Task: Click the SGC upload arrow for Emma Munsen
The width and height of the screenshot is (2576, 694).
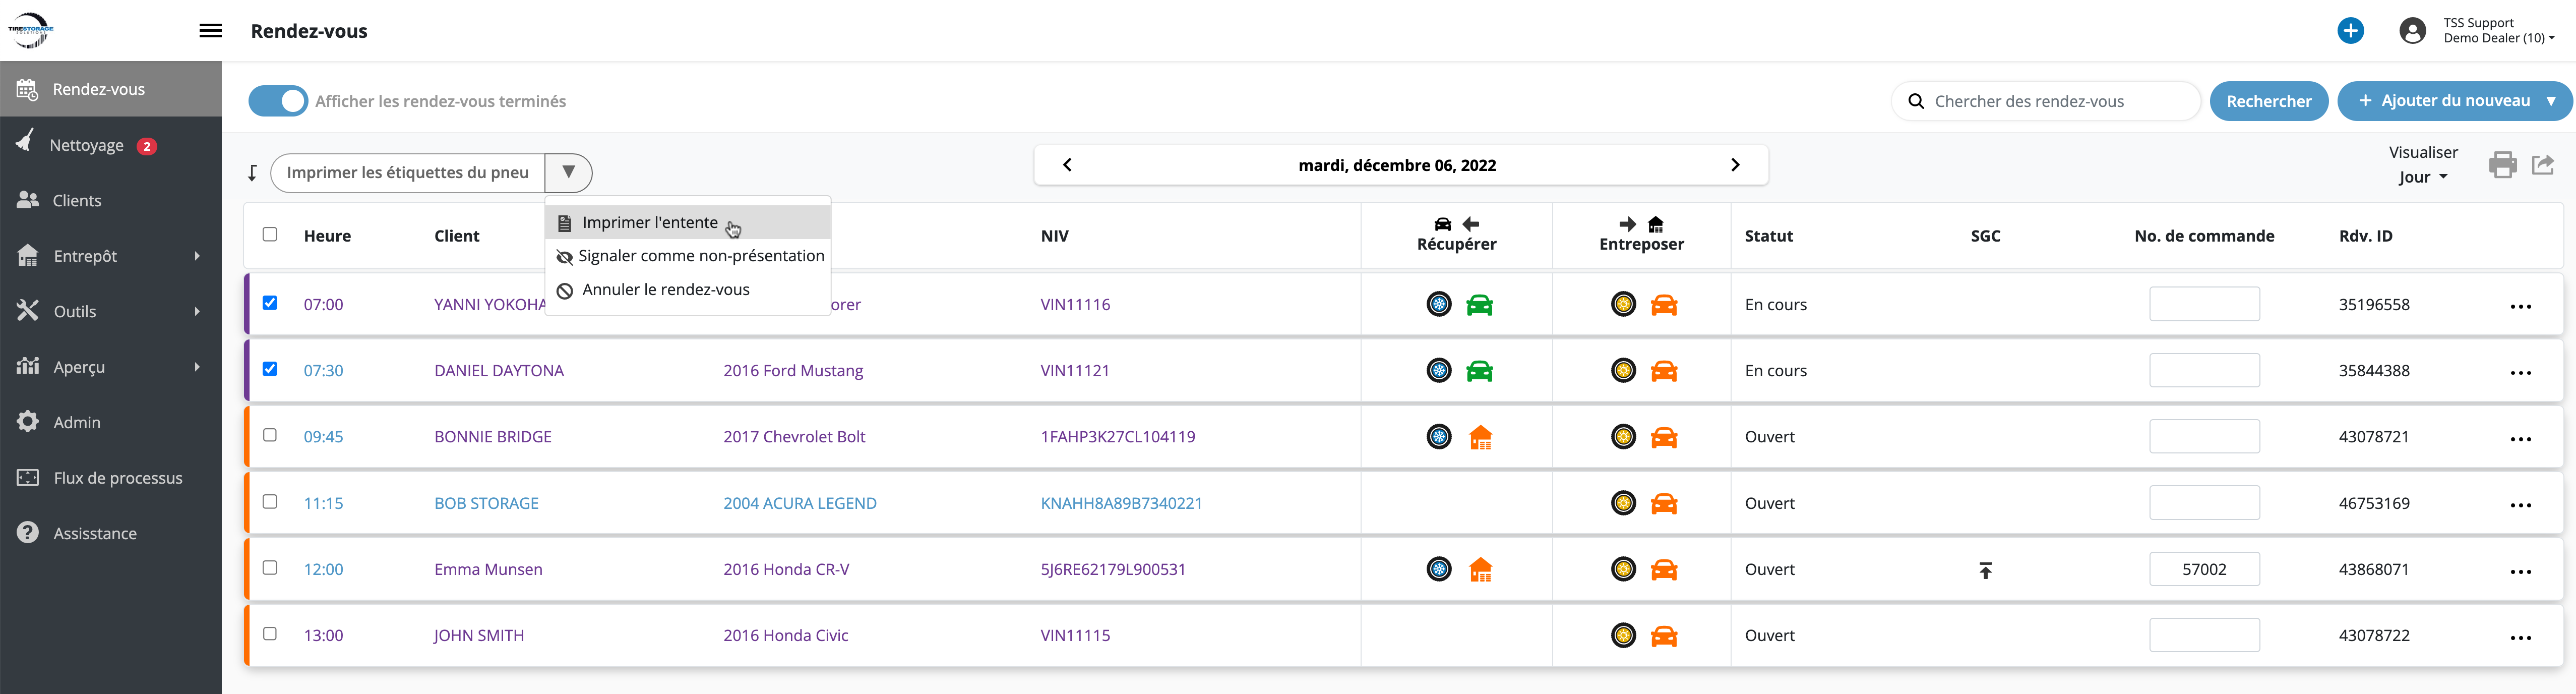Action: pyautogui.click(x=1985, y=570)
